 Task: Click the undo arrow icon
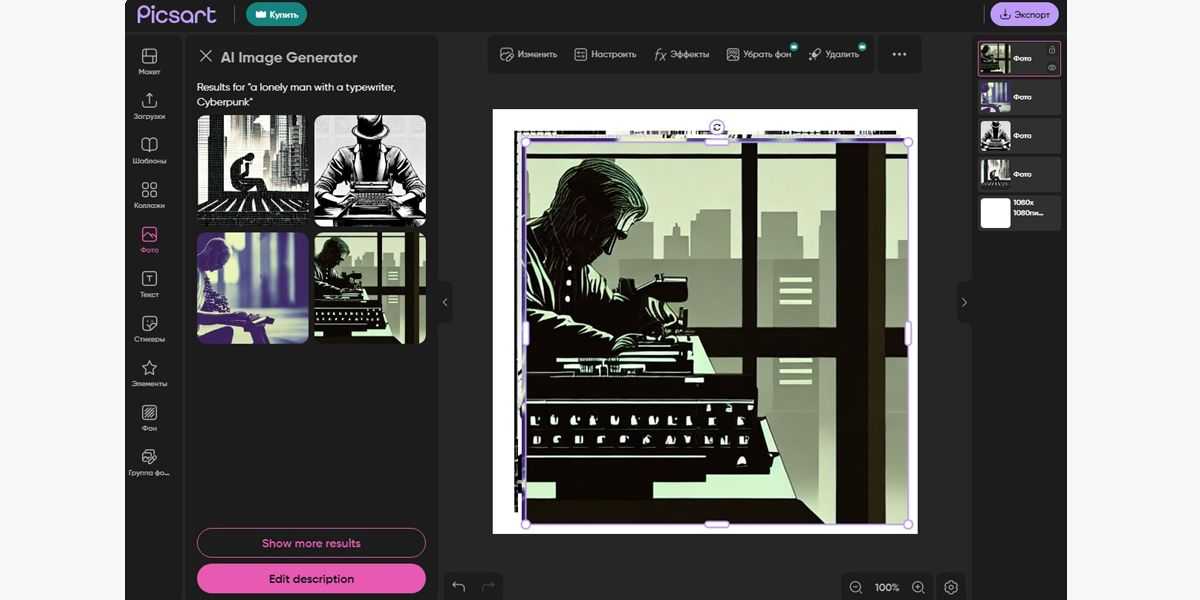coord(459,586)
